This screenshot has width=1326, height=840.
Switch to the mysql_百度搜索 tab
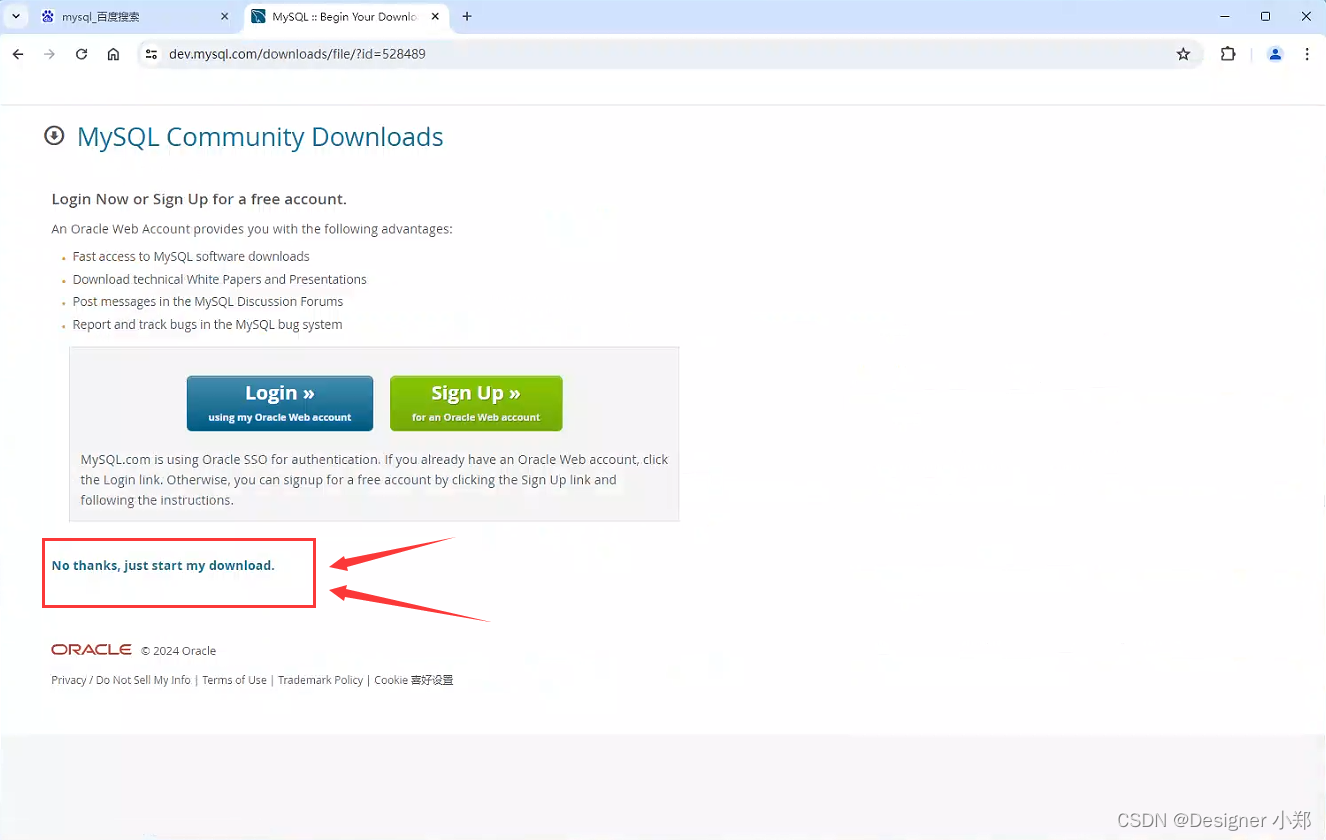click(x=135, y=17)
